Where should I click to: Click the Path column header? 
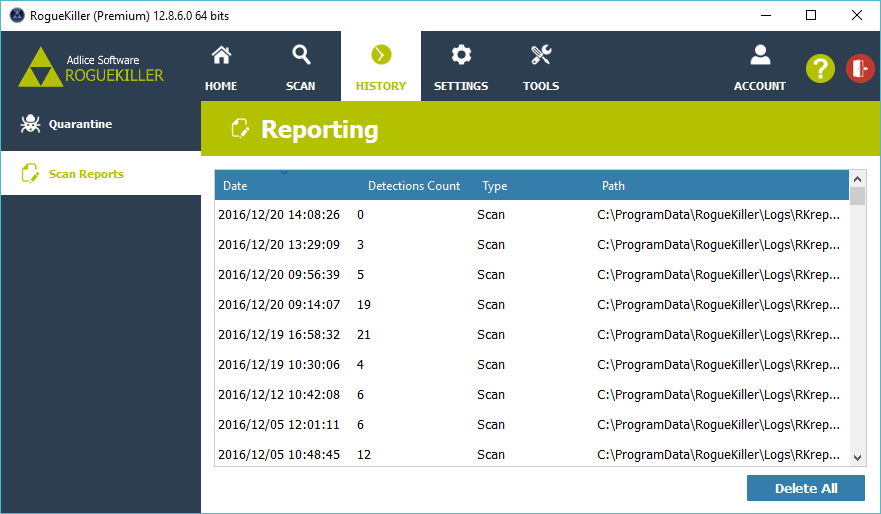[613, 186]
